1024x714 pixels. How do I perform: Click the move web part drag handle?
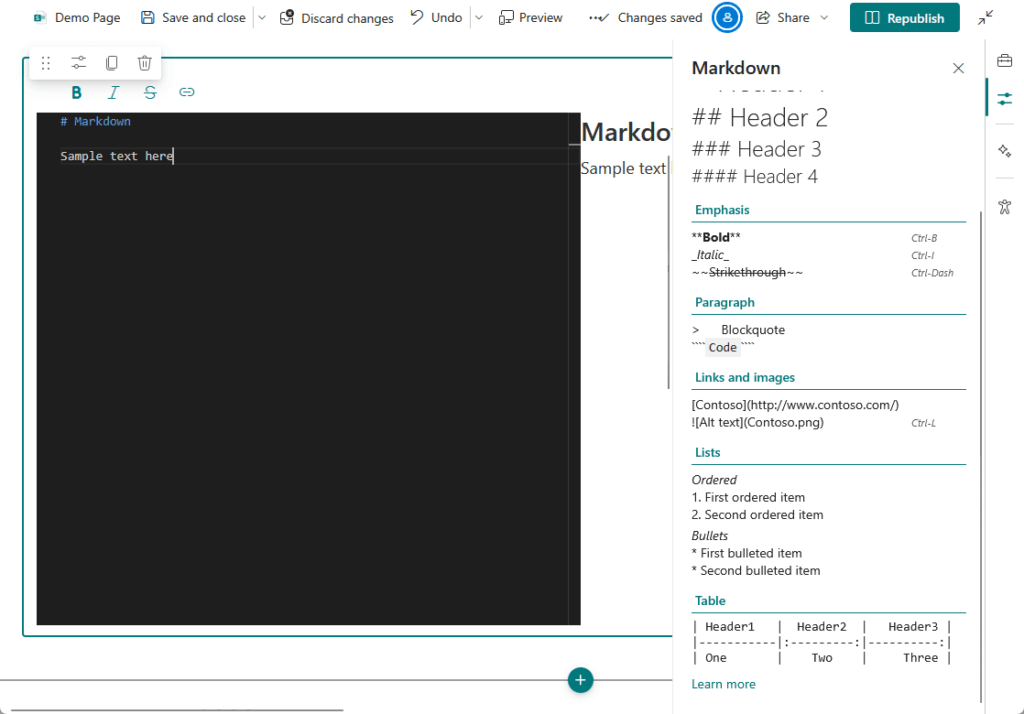[46, 63]
